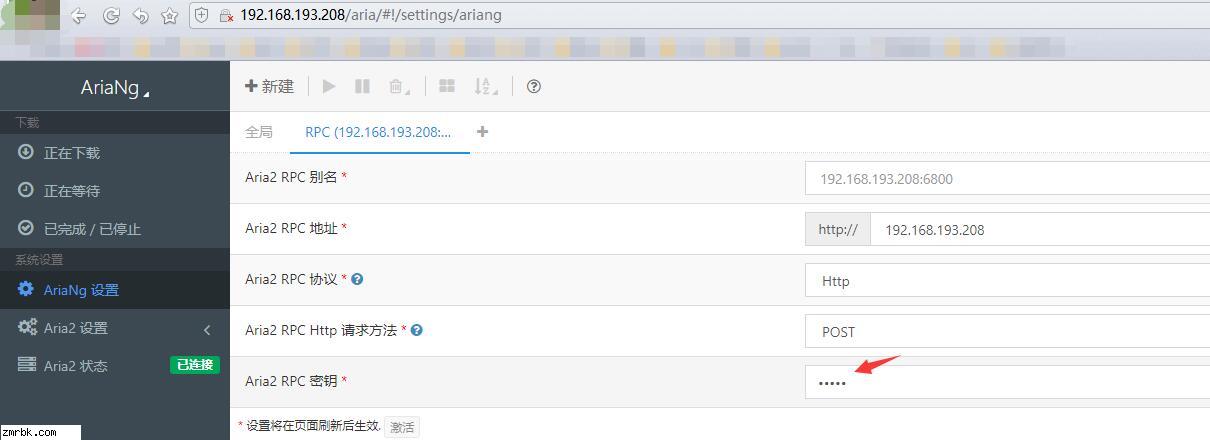The width and height of the screenshot is (1210, 440).
Task: Click the browser back arrow
Action: (78, 16)
